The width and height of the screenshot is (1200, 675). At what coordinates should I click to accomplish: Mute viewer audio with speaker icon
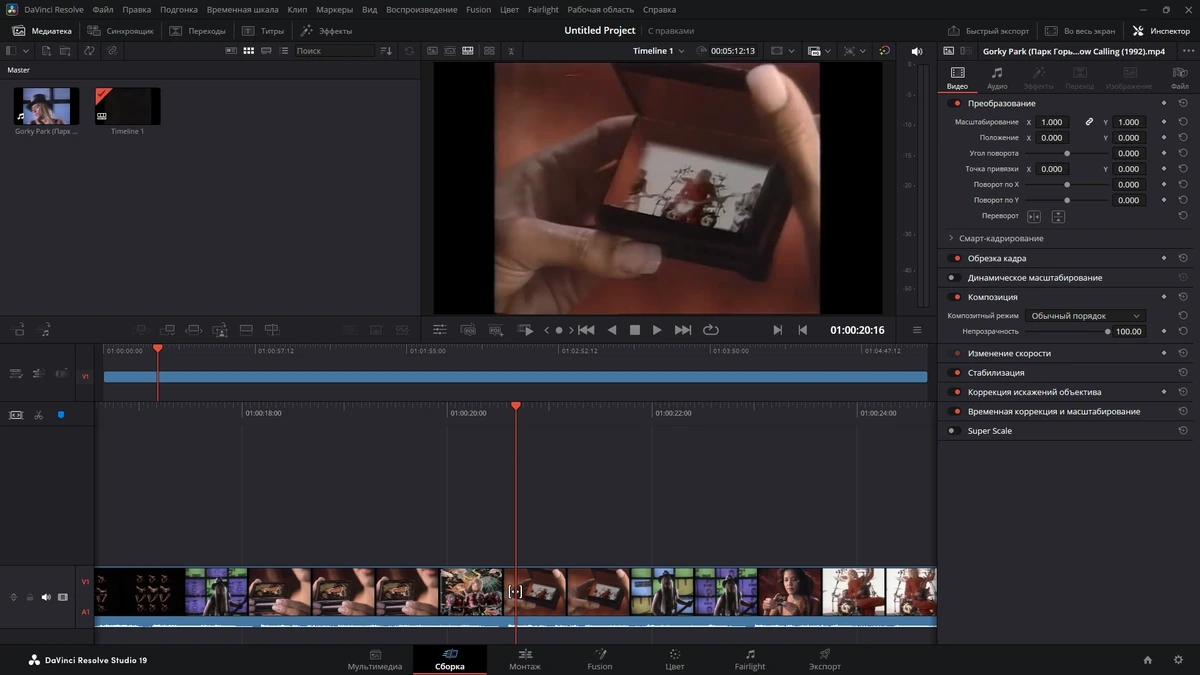pos(916,51)
